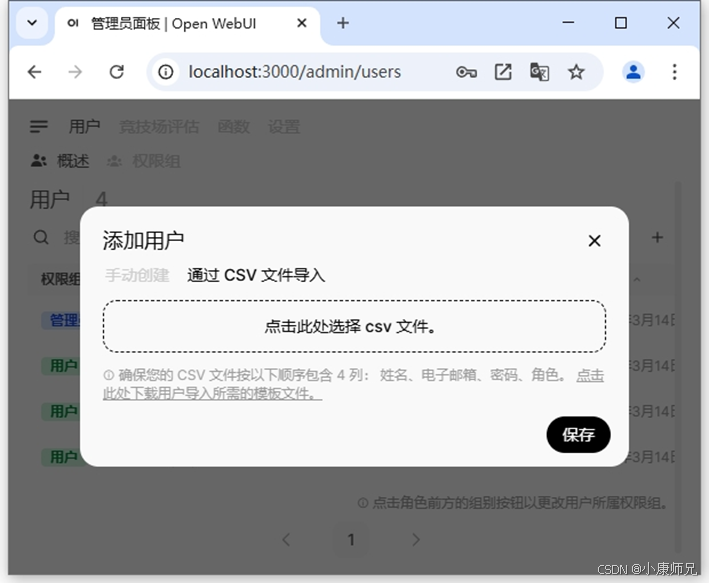Navigate forward in the browser

(x=75, y=72)
